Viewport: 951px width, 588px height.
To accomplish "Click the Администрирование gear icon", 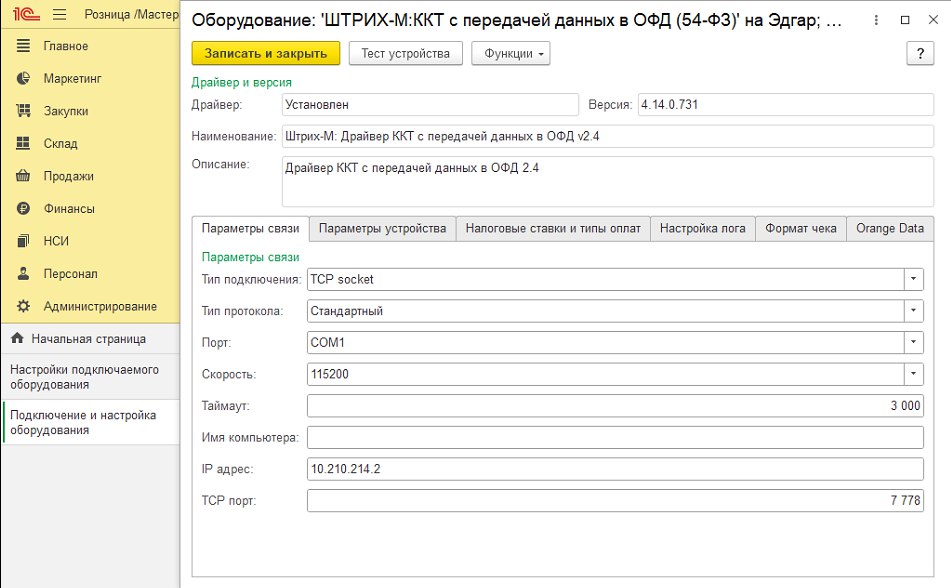I will pos(23,306).
